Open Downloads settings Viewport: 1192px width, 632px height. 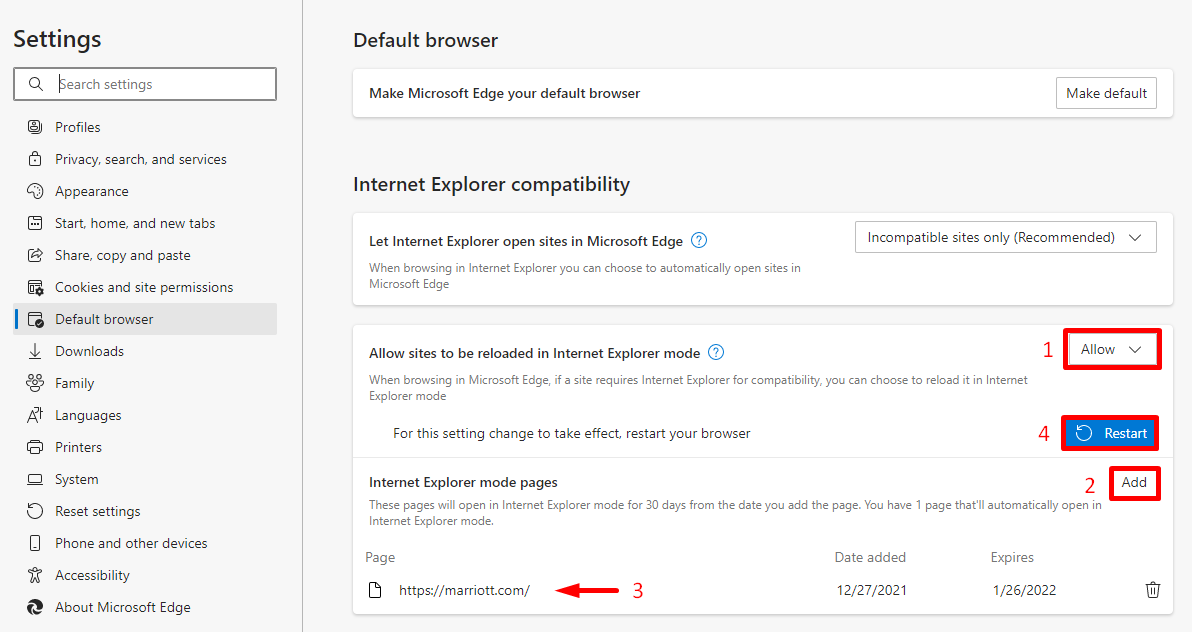coord(145,351)
